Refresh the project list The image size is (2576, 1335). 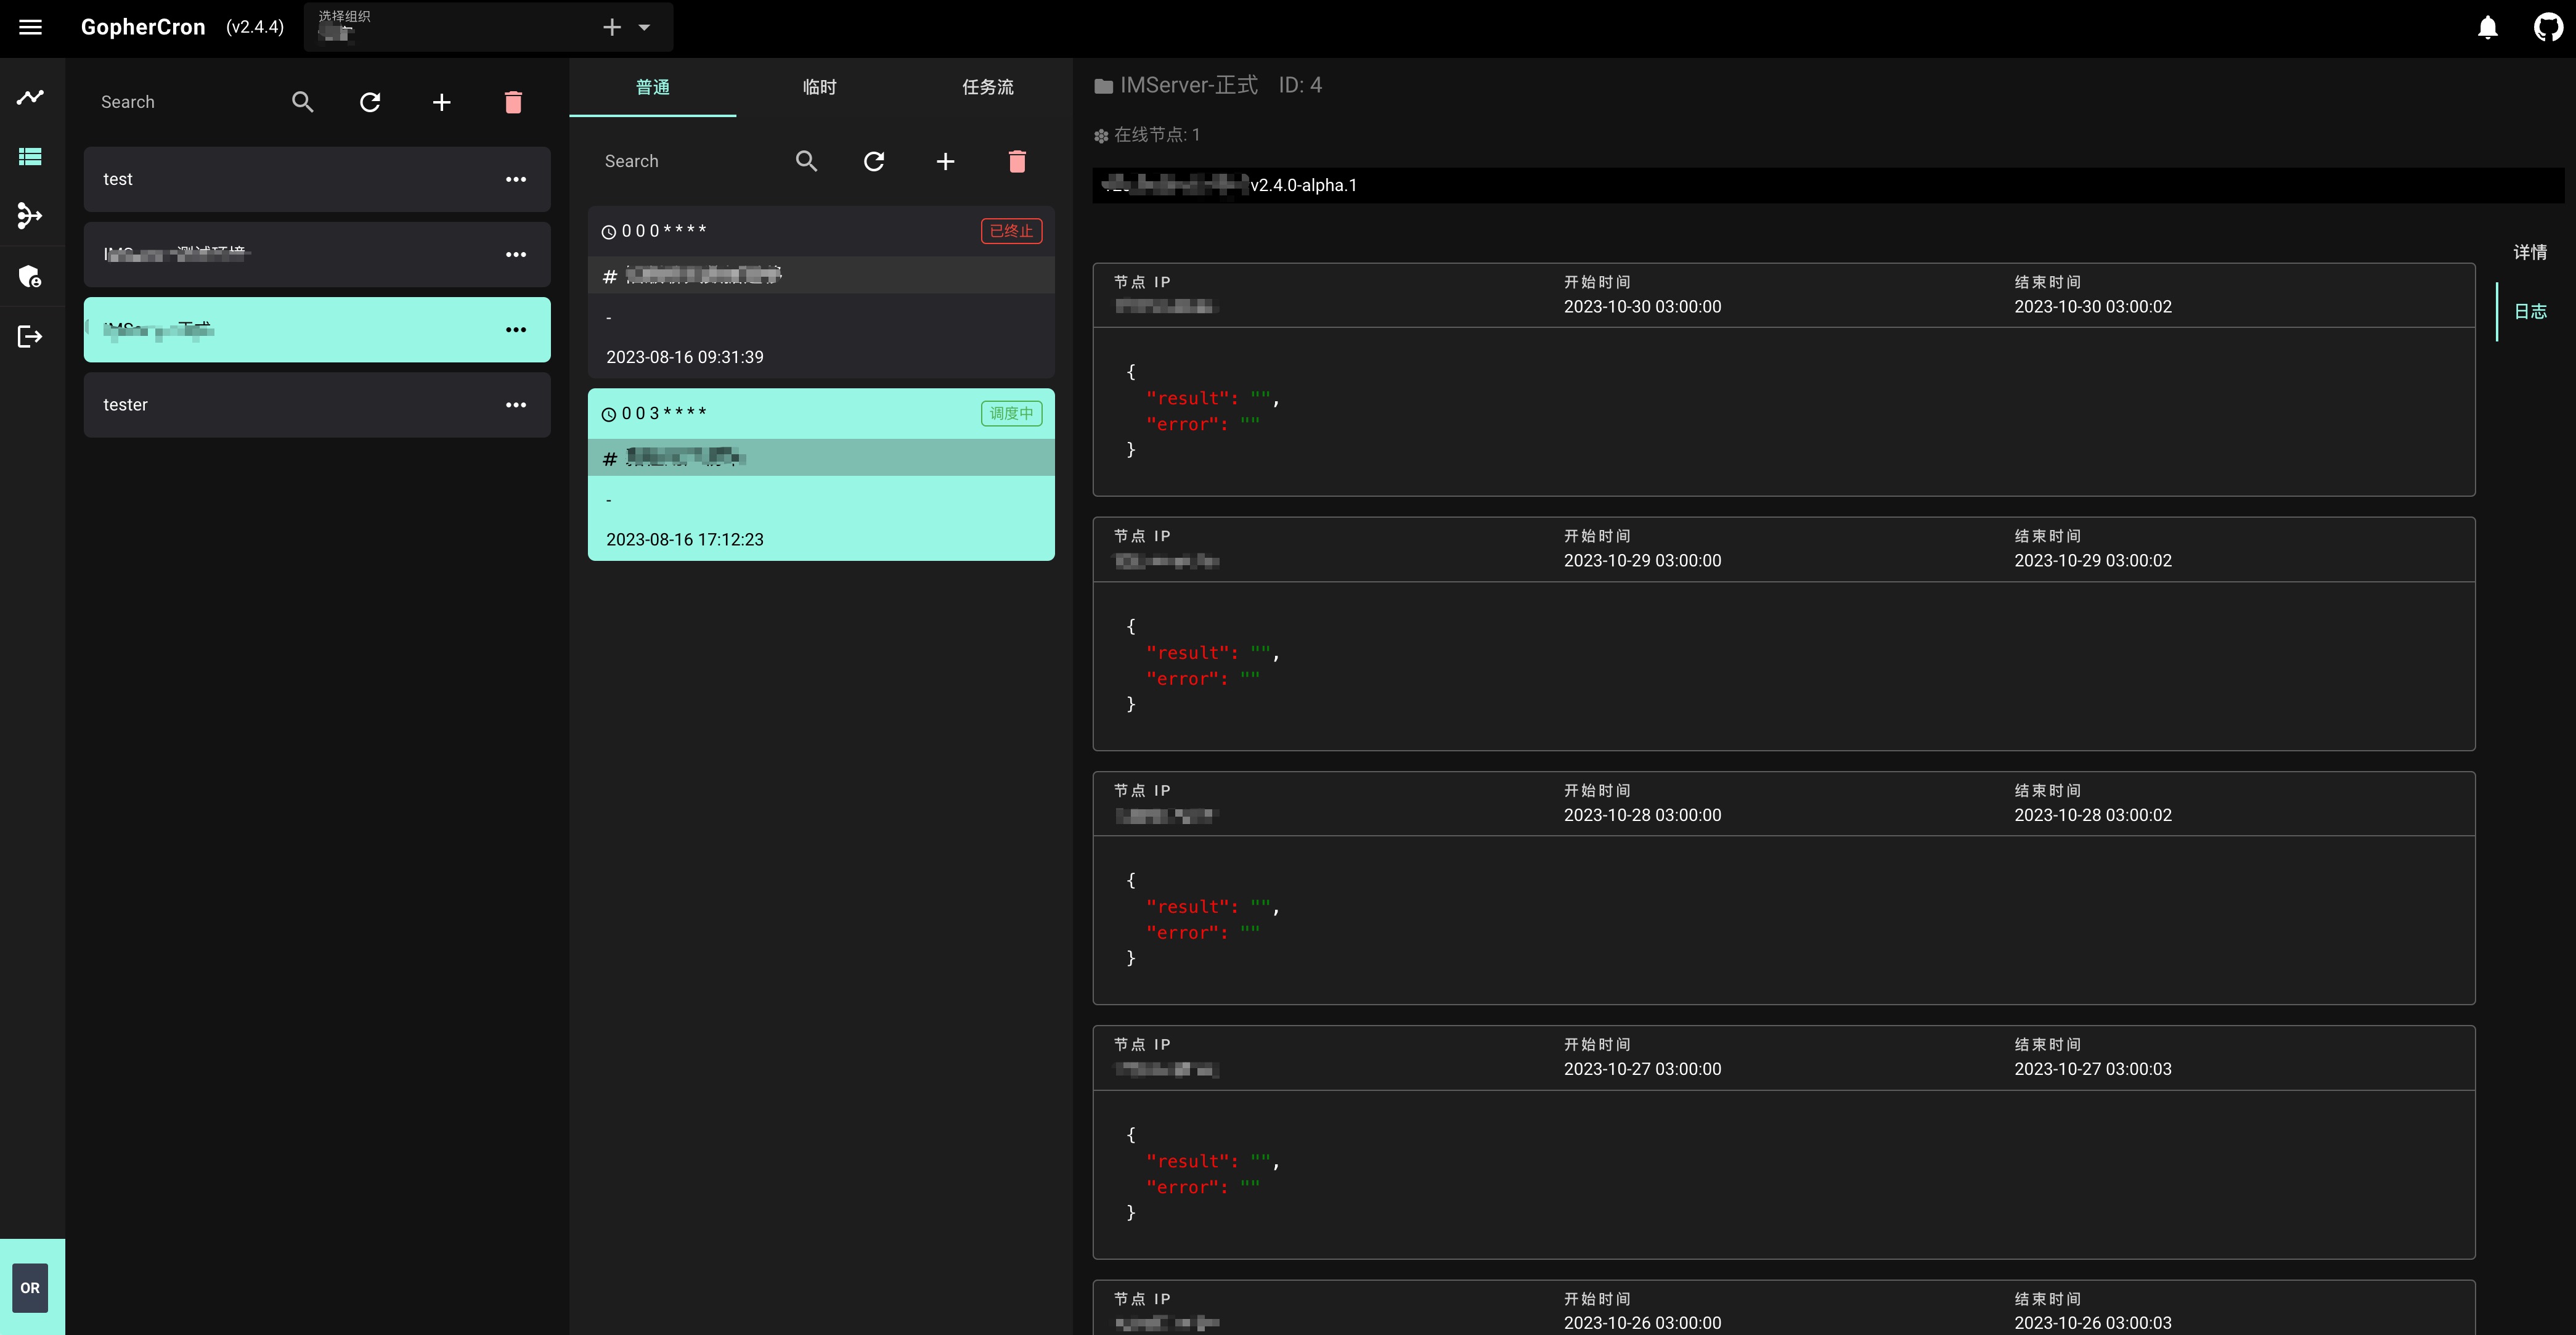(370, 102)
